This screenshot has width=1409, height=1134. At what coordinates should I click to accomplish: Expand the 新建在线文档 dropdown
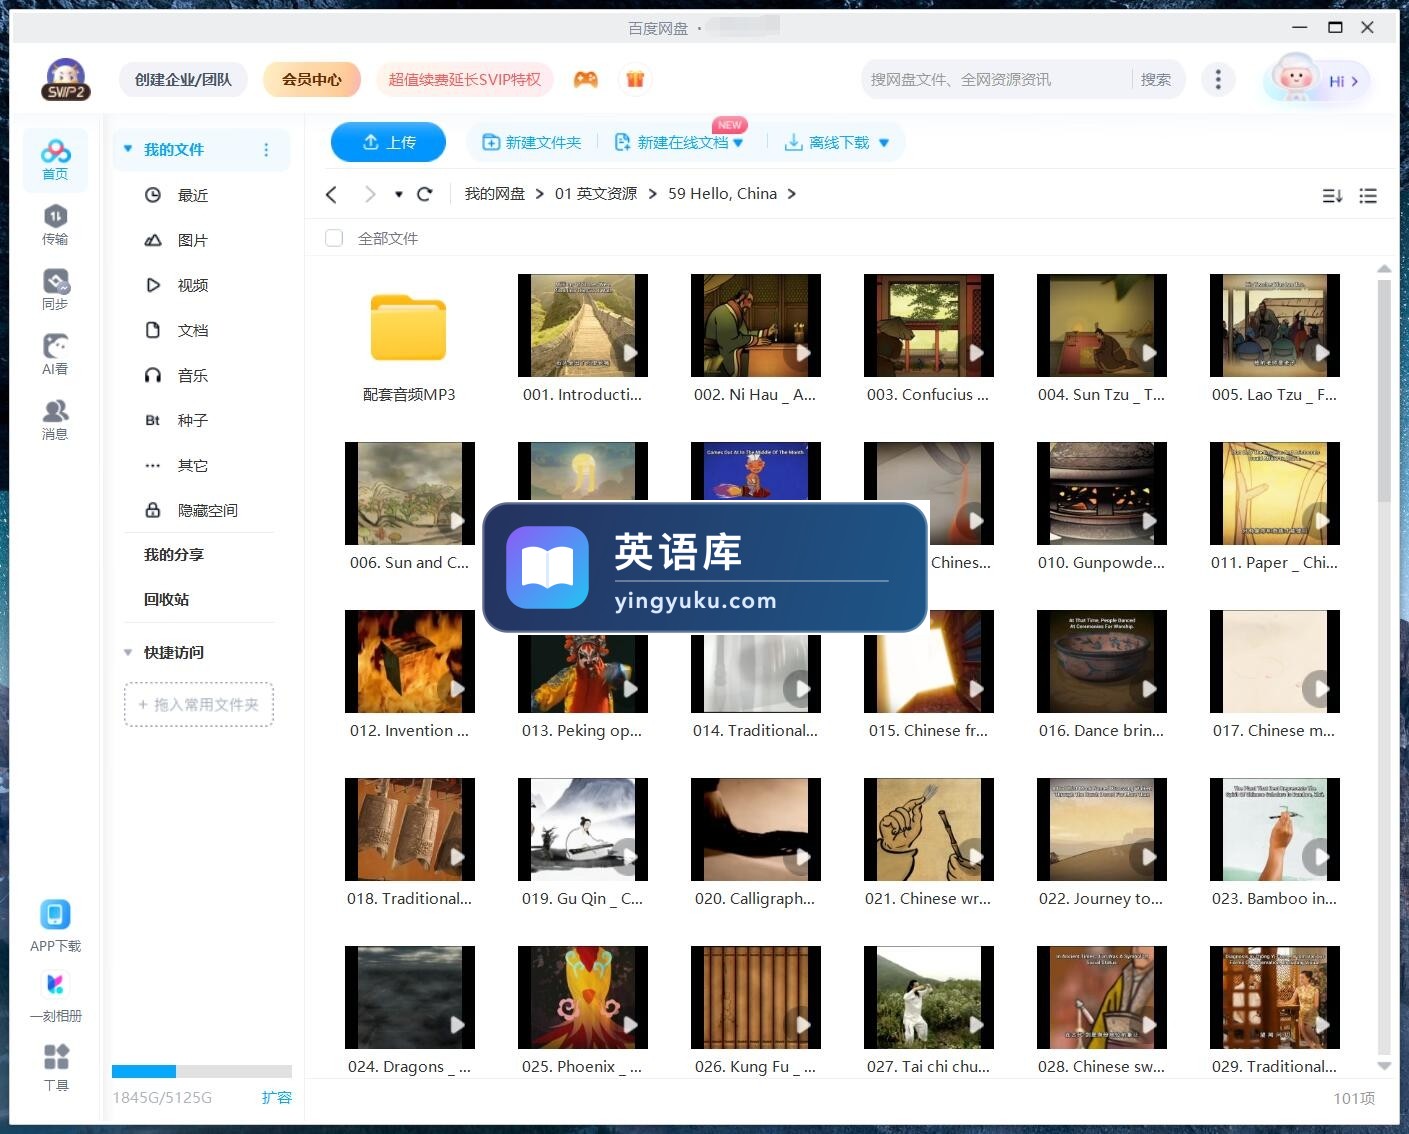point(738,143)
